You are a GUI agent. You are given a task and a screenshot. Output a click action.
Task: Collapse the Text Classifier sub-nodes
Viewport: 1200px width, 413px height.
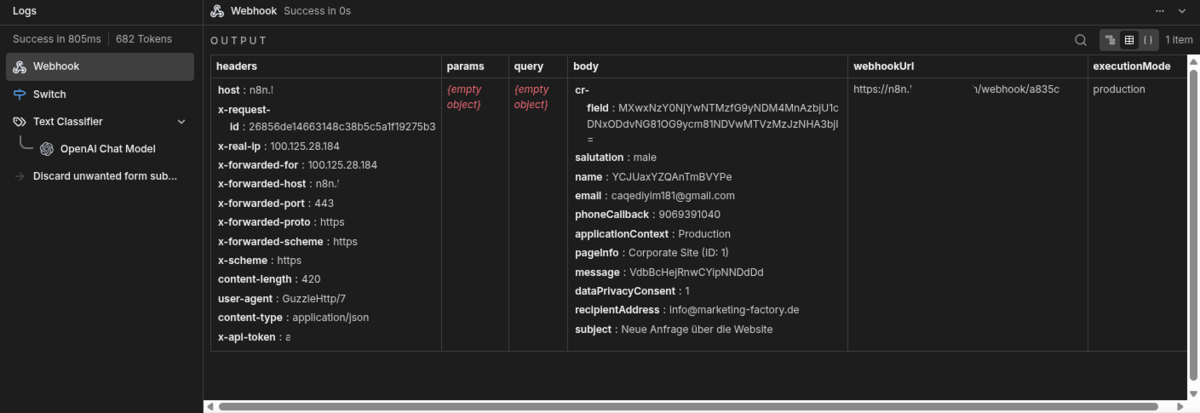181,122
